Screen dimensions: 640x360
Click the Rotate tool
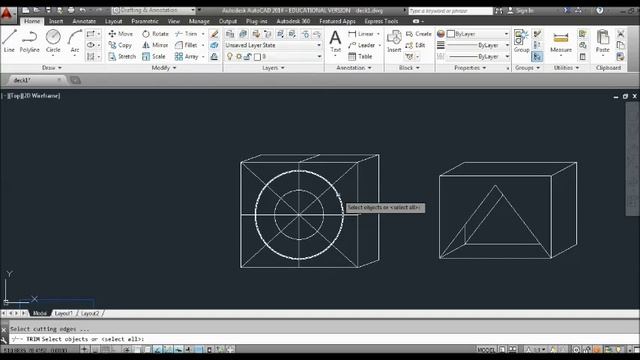(x=155, y=34)
